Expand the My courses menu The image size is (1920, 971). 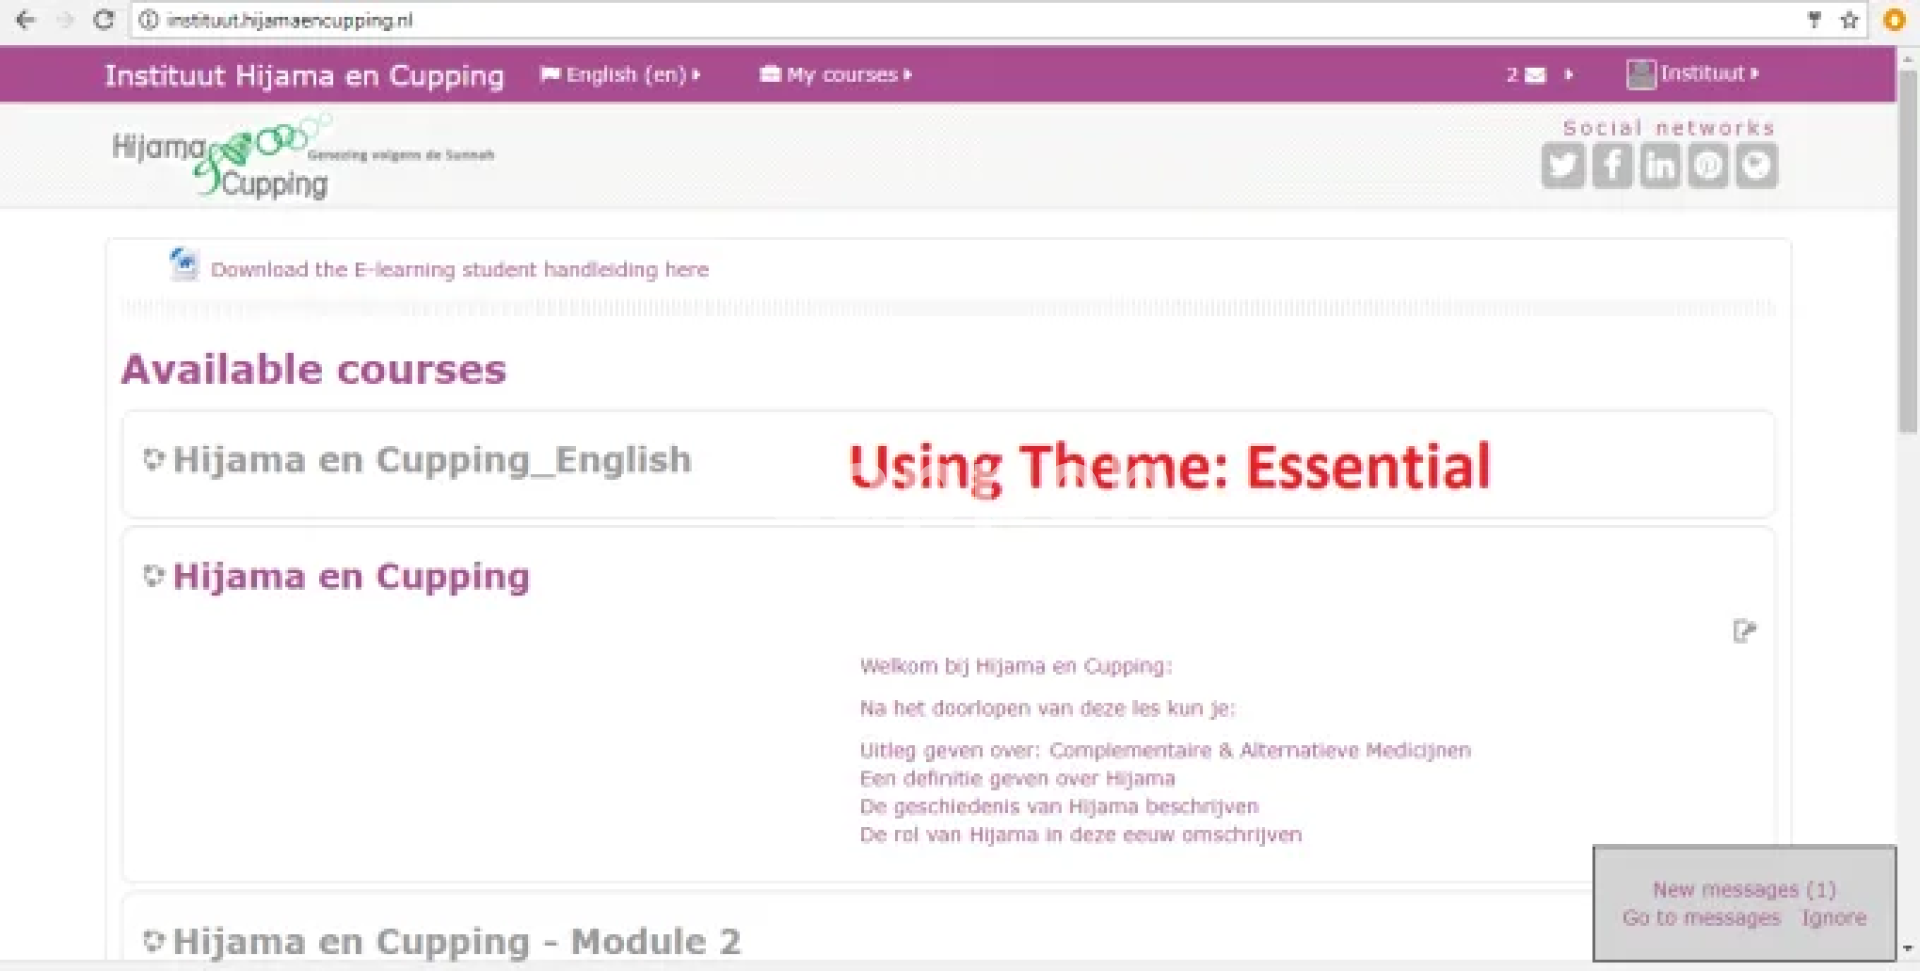tap(836, 75)
